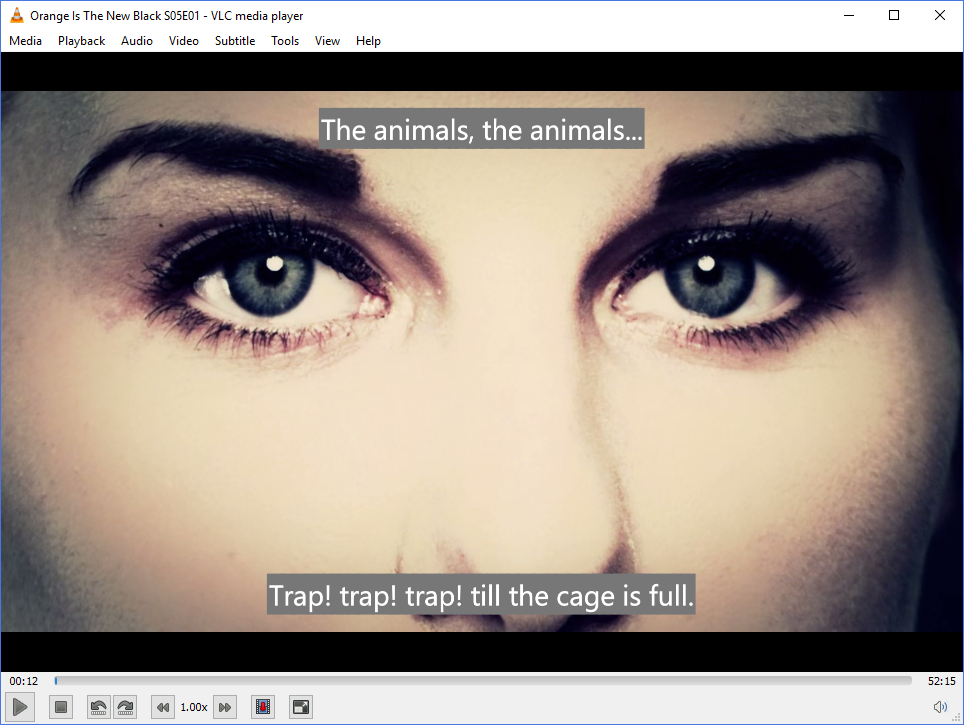Toggle remaining time on 52:15 label
This screenshot has width=964, height=725.
click(x=941, y=681)
